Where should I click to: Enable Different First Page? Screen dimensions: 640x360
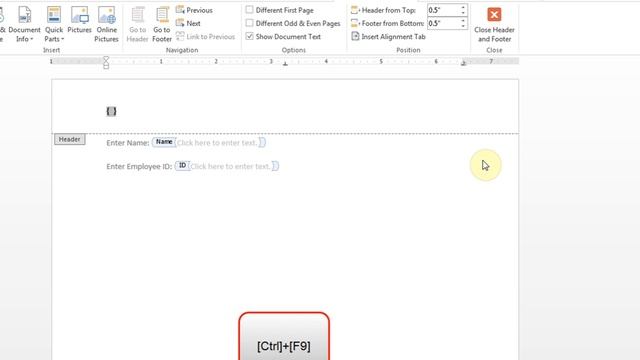tap(280, 10)
